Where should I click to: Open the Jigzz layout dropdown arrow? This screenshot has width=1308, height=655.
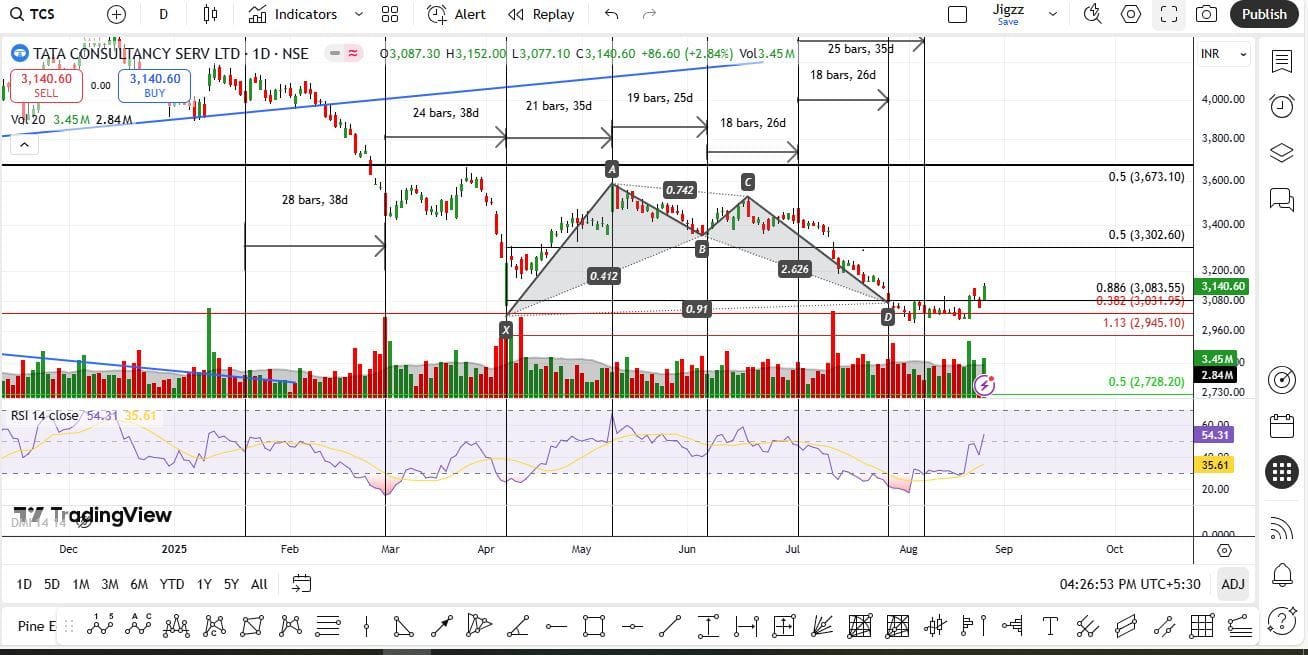coord(1052,14)
